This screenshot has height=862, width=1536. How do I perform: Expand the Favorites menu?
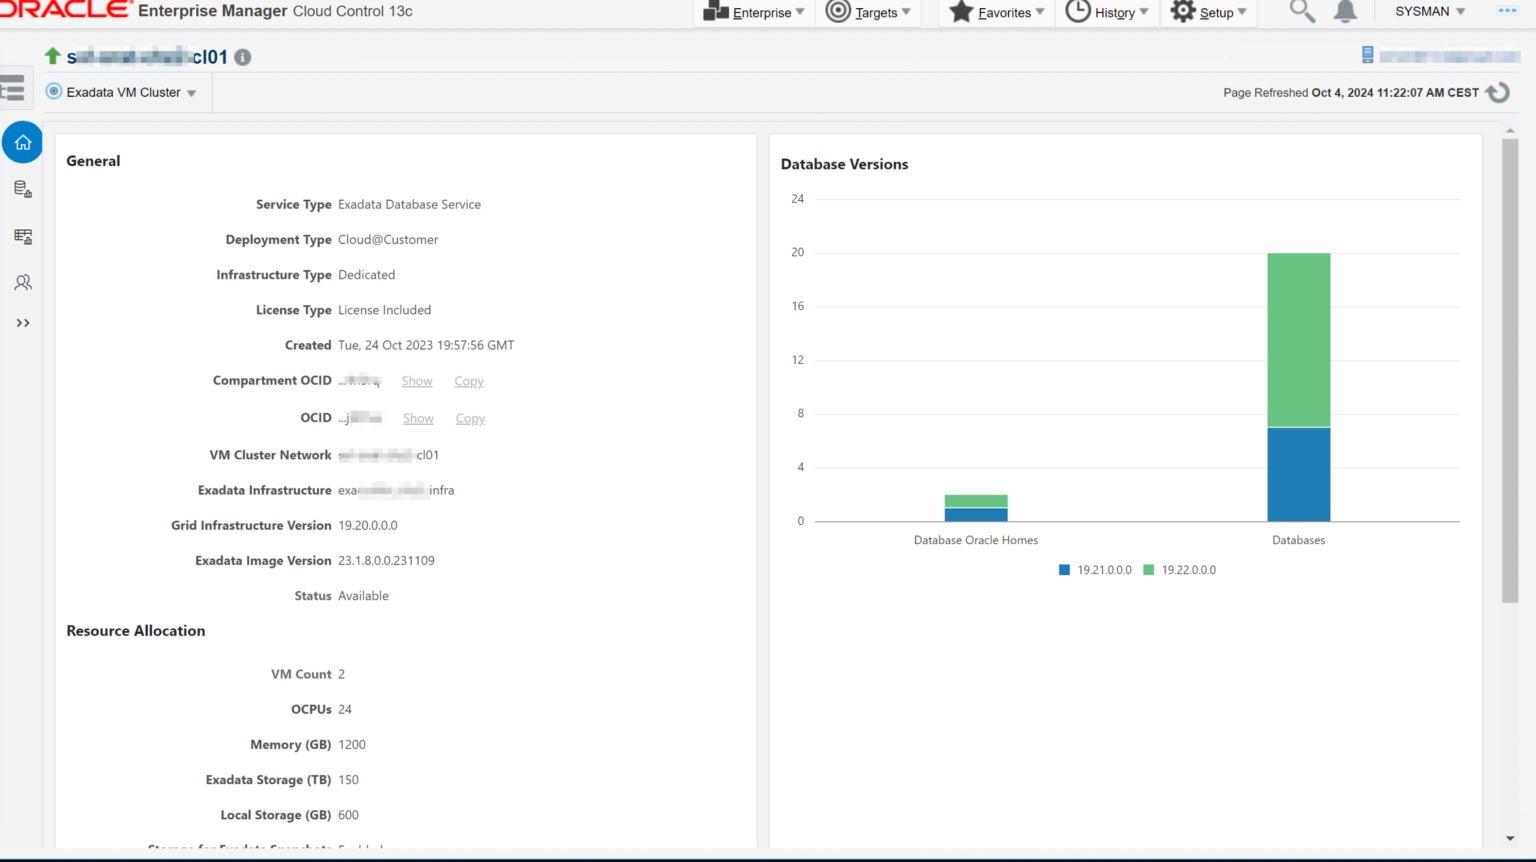[997, 13]
